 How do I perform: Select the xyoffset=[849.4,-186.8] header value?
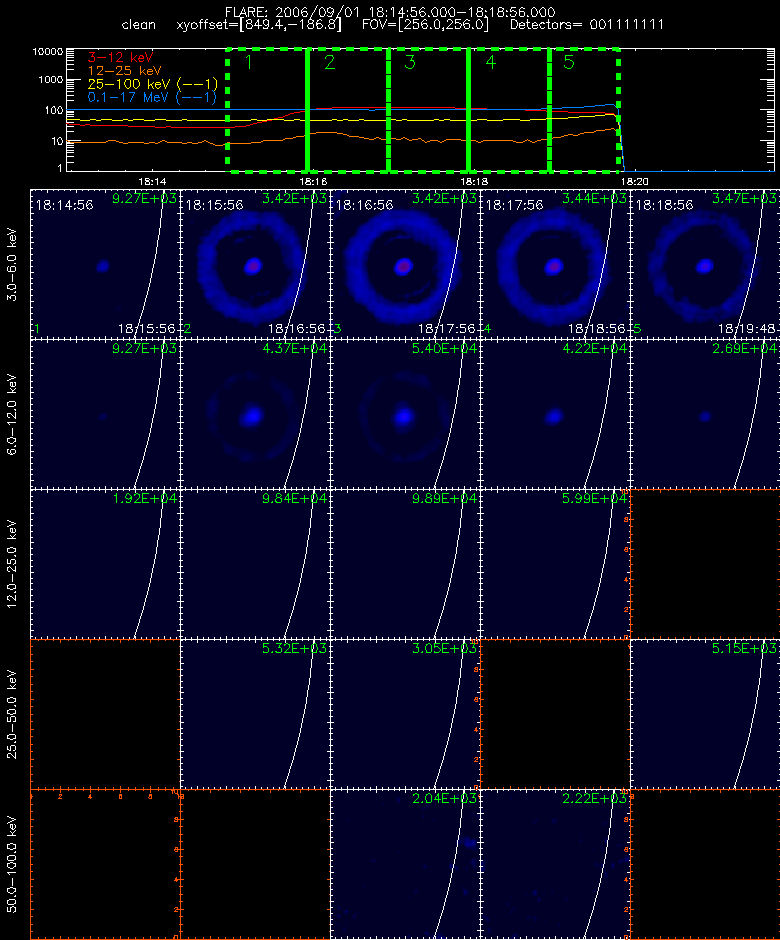coord(259,25)
